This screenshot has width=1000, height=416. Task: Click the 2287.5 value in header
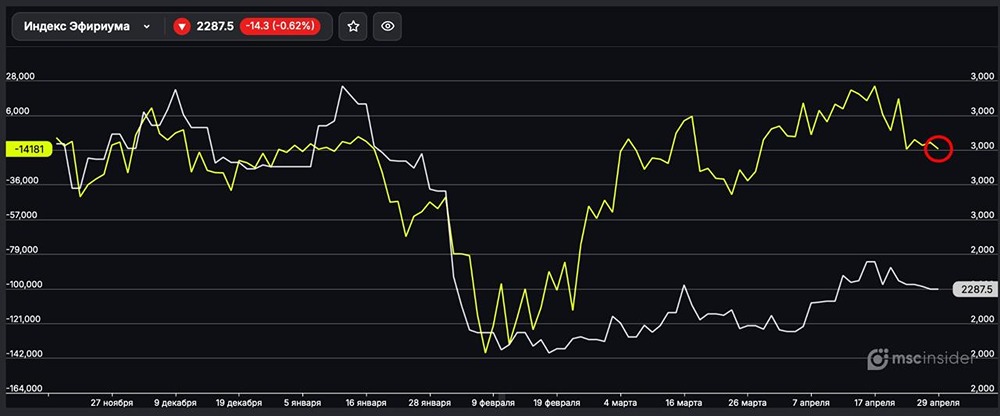click(215, 26)
